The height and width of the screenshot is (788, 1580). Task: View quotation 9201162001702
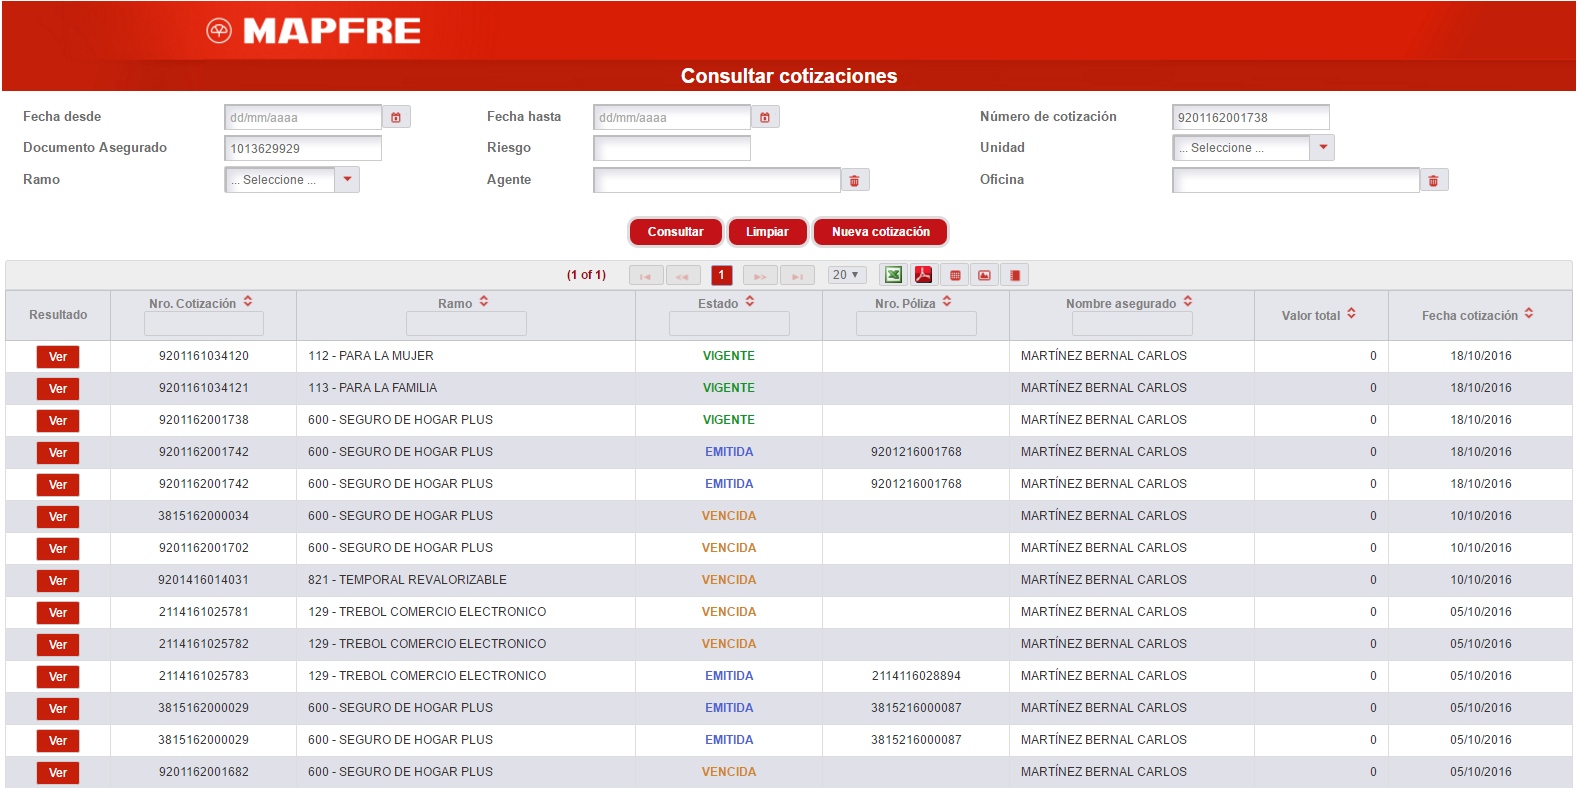point(58,549)
